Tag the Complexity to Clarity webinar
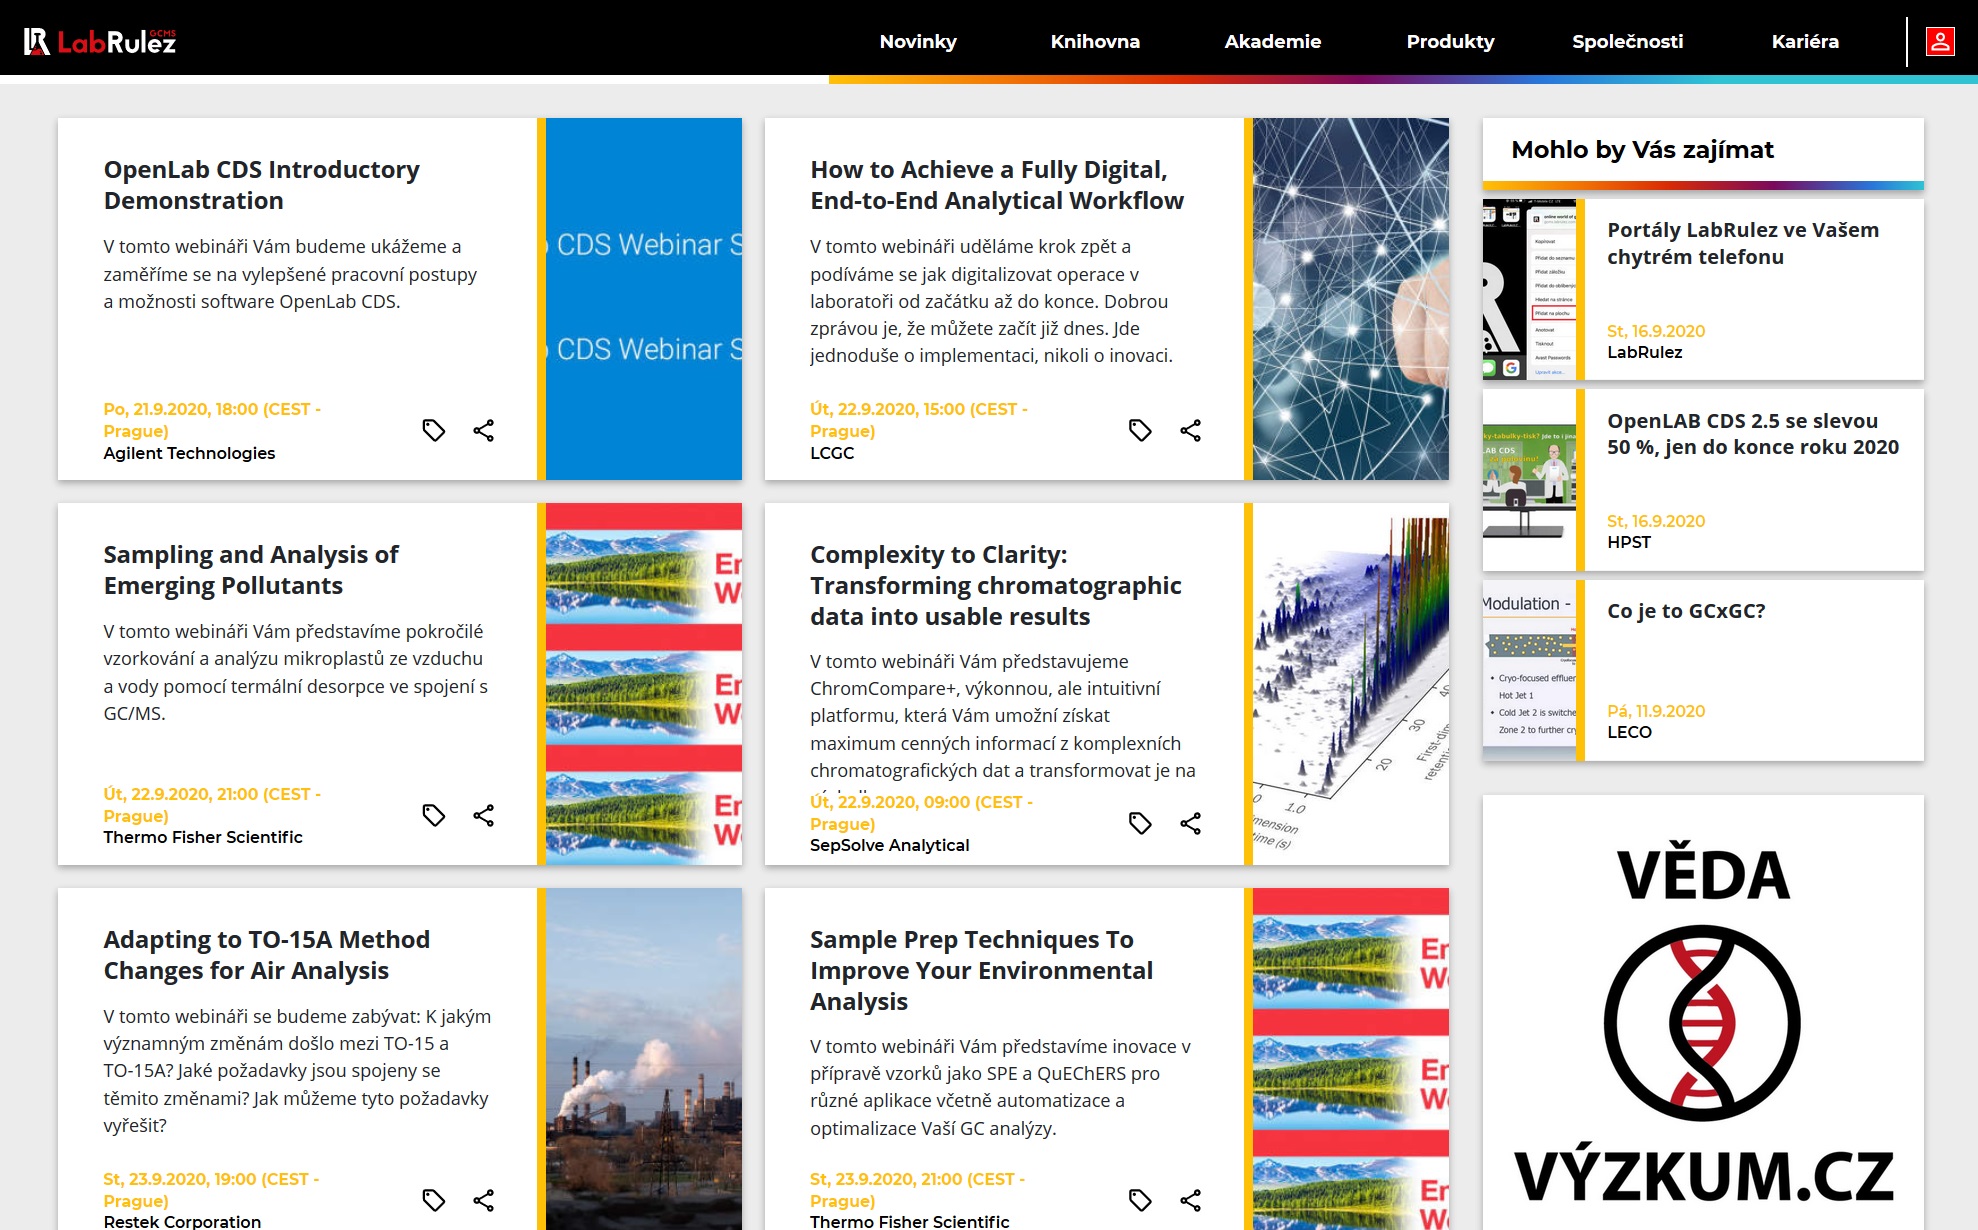 tap(1140, 823)
